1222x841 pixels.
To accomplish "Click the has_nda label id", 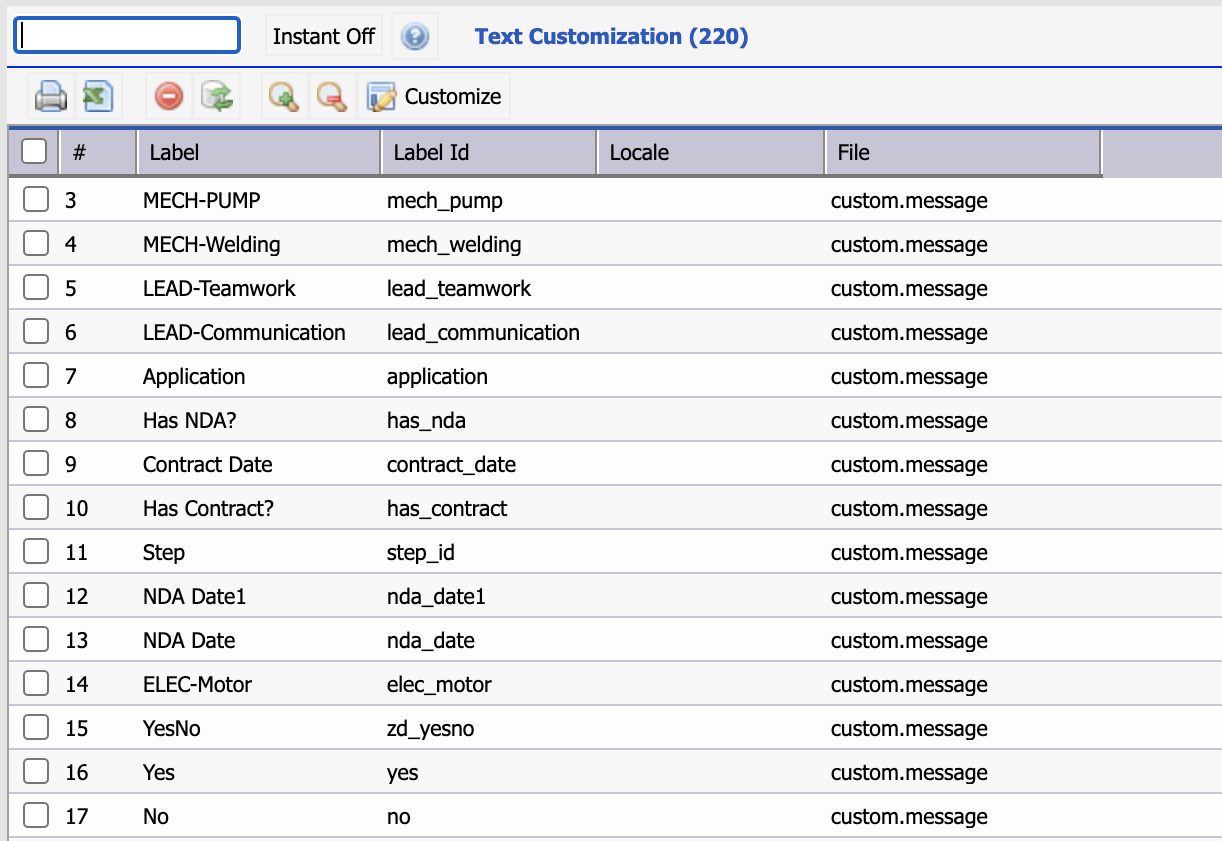I will (x=427, y=421).
